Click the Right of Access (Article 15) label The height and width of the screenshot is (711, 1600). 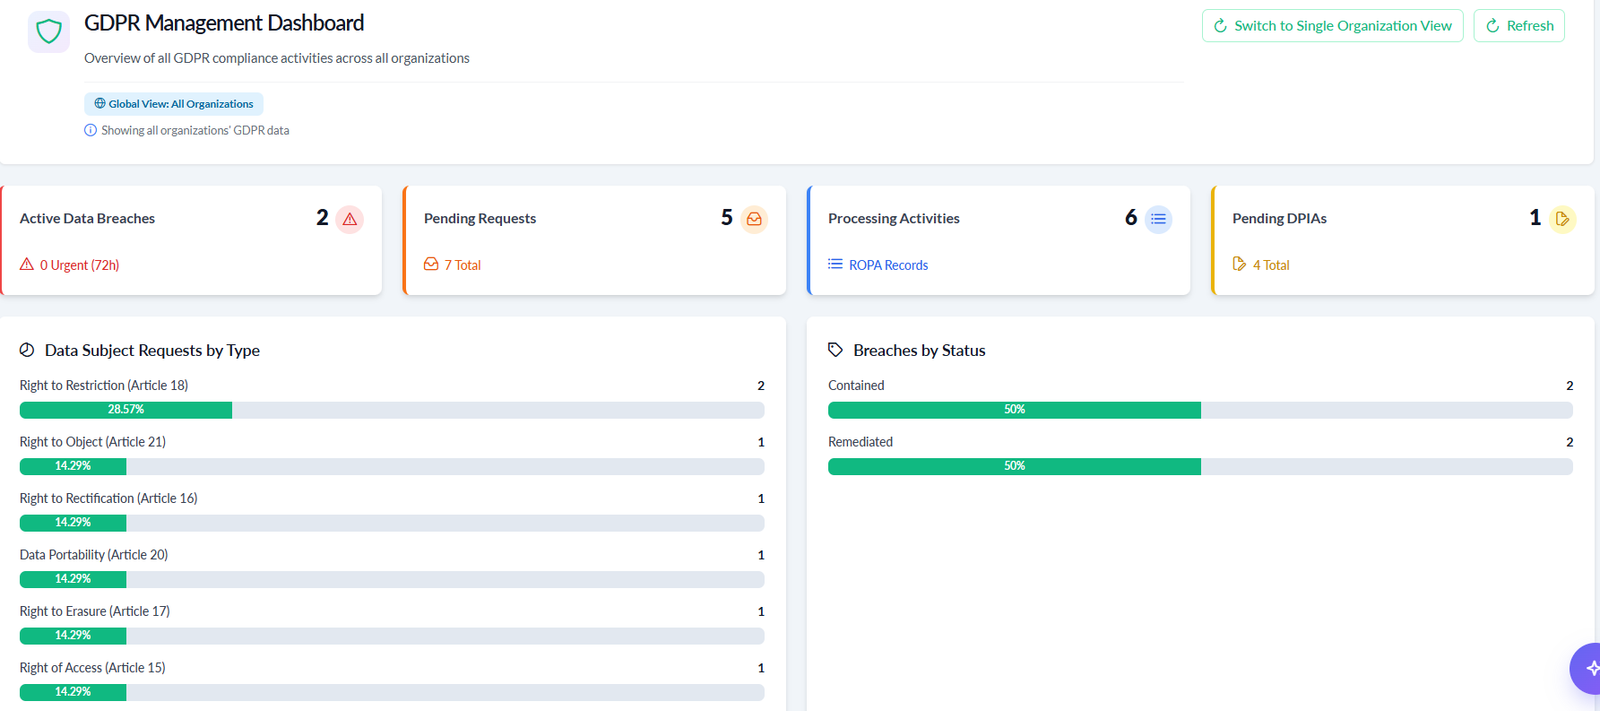pos(93,667)
